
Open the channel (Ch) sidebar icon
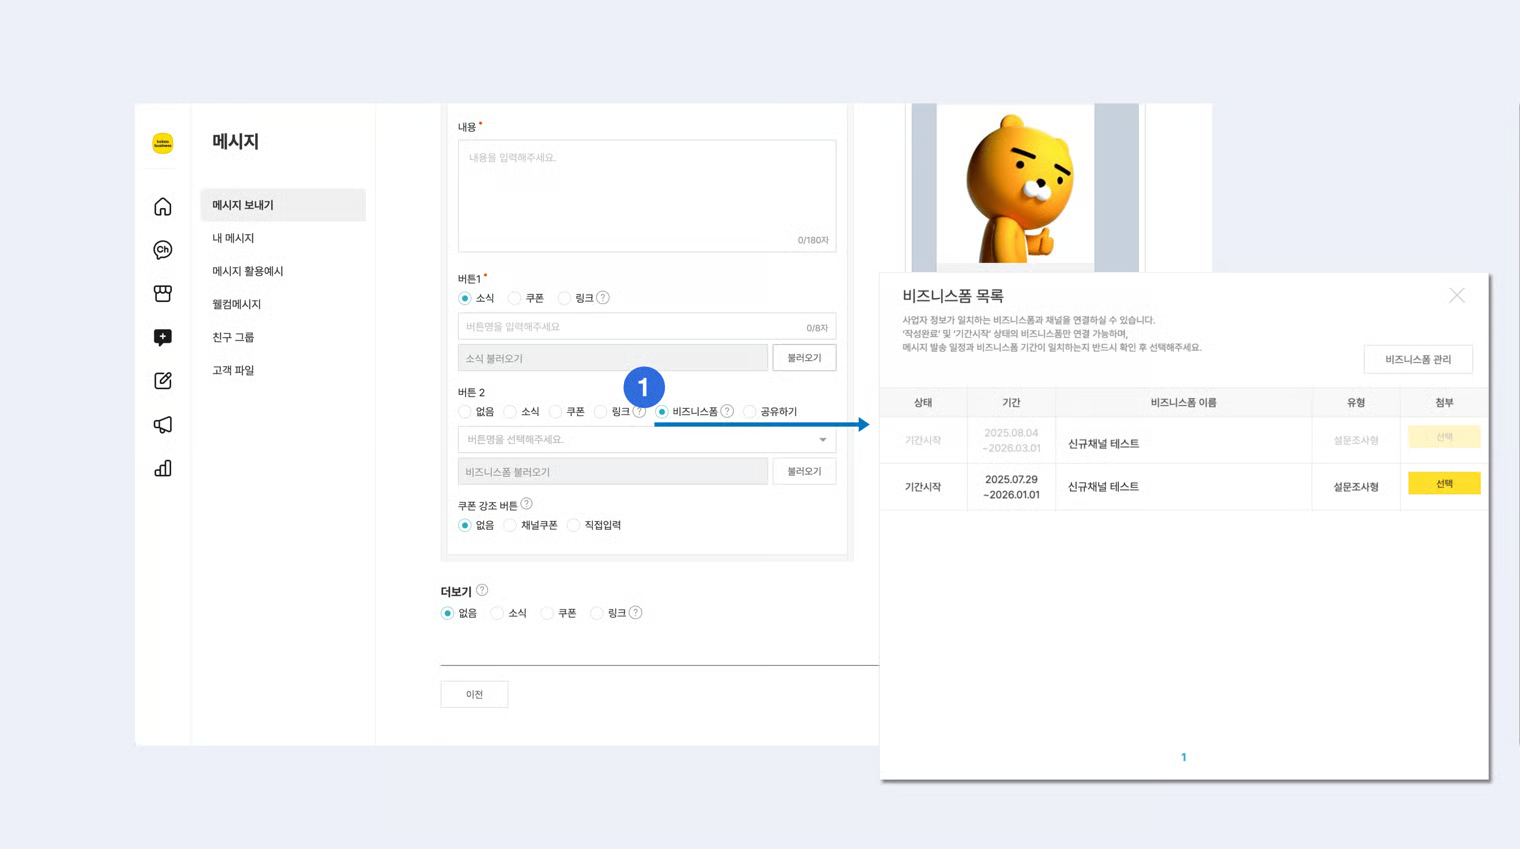[x=163, y=250]
